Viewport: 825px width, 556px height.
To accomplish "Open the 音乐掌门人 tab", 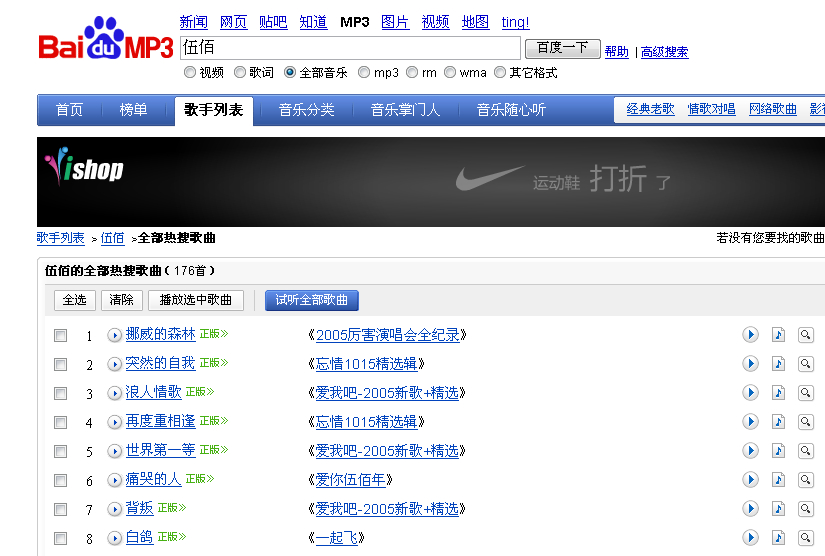I will tap(405, 110).
